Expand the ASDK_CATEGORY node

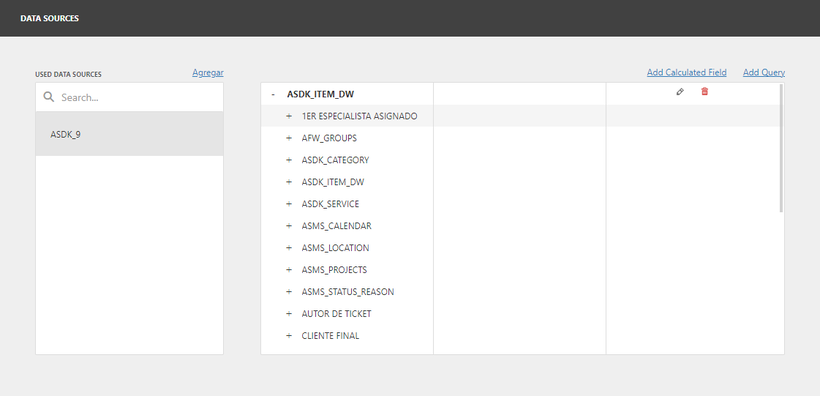289,160
